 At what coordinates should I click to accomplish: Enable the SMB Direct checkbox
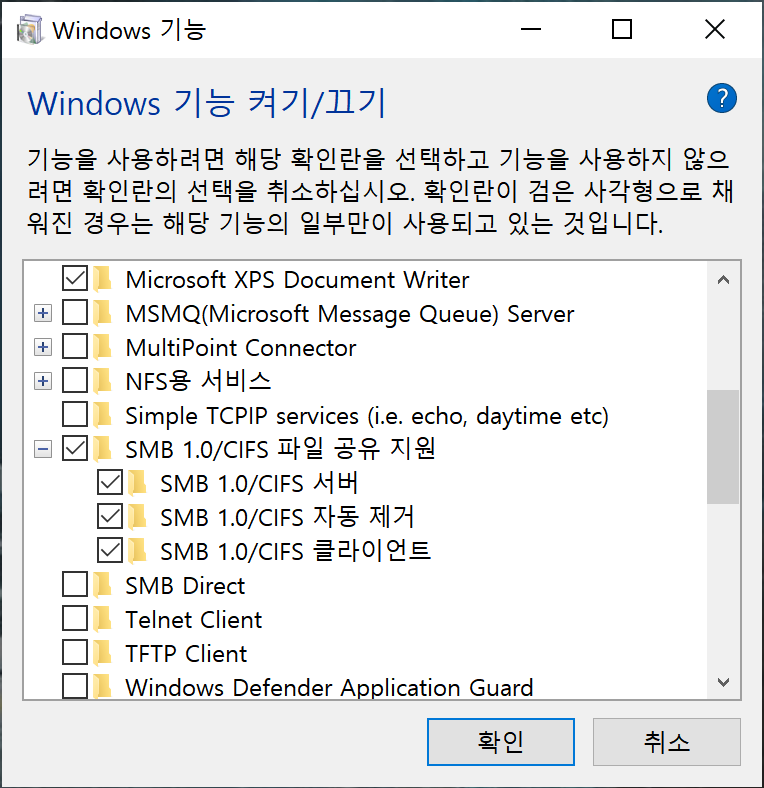(75, 584)
